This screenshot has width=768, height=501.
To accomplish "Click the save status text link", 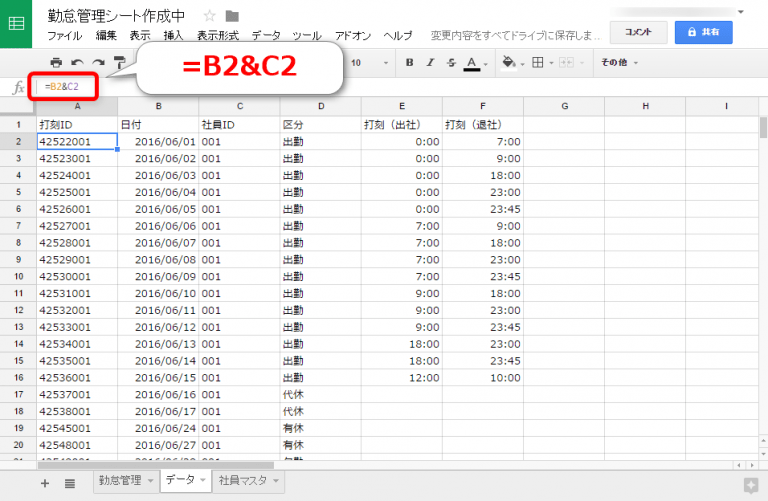I will (515, 35).
